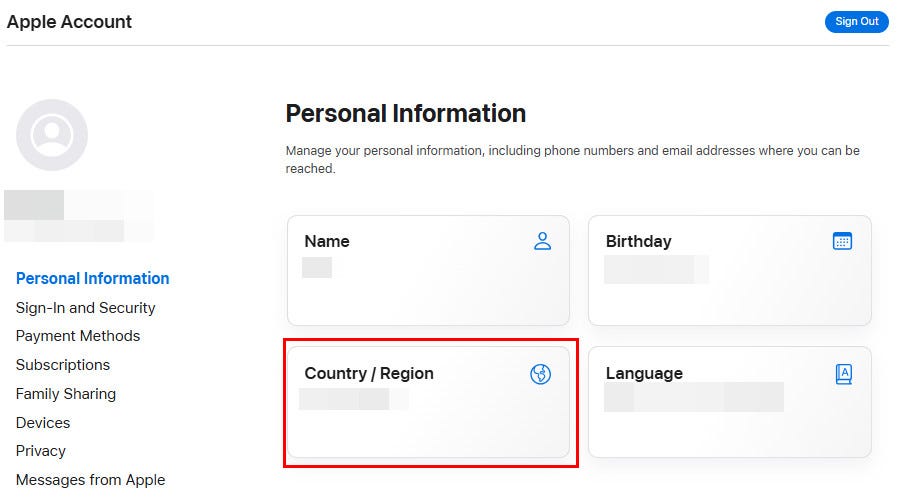Click the profile avatar picture

coord(52,135)
